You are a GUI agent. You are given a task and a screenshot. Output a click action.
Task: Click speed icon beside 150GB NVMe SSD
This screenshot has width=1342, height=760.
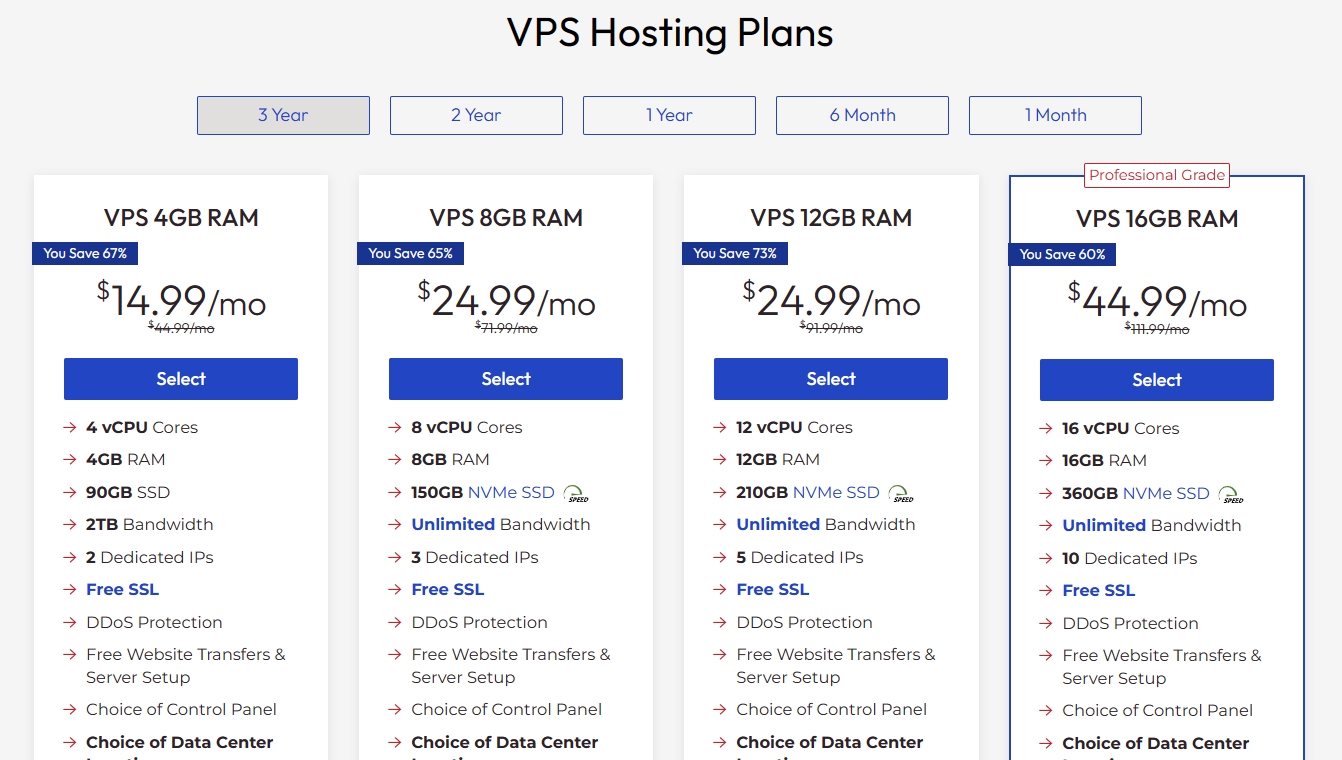point(576,493)
